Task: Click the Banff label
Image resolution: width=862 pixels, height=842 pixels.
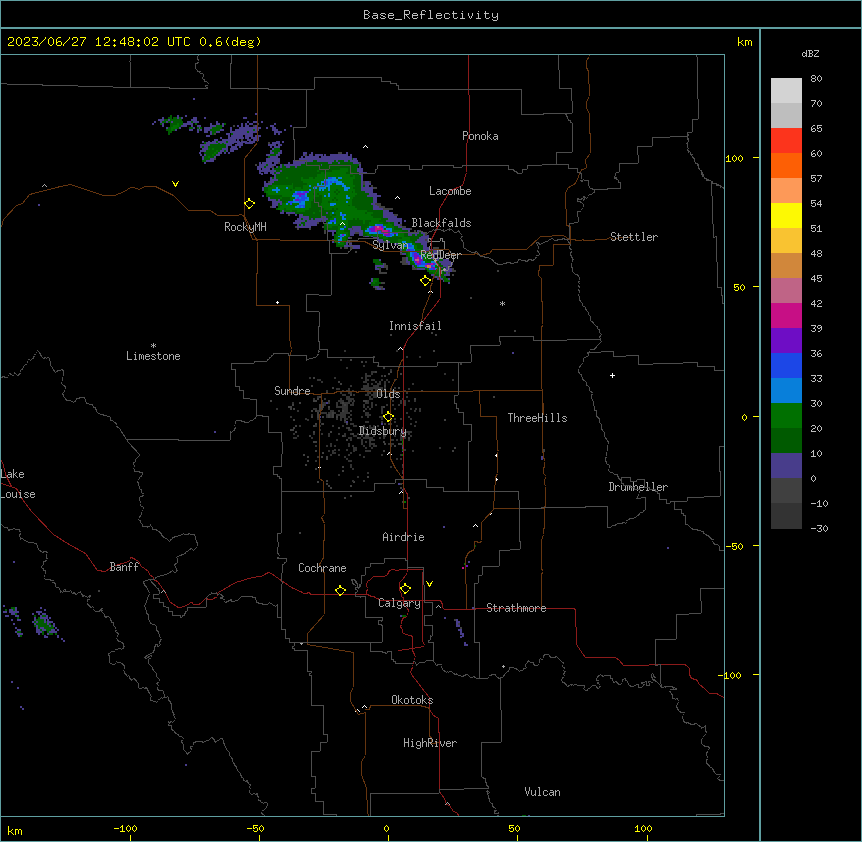Action: click(124, 567)
